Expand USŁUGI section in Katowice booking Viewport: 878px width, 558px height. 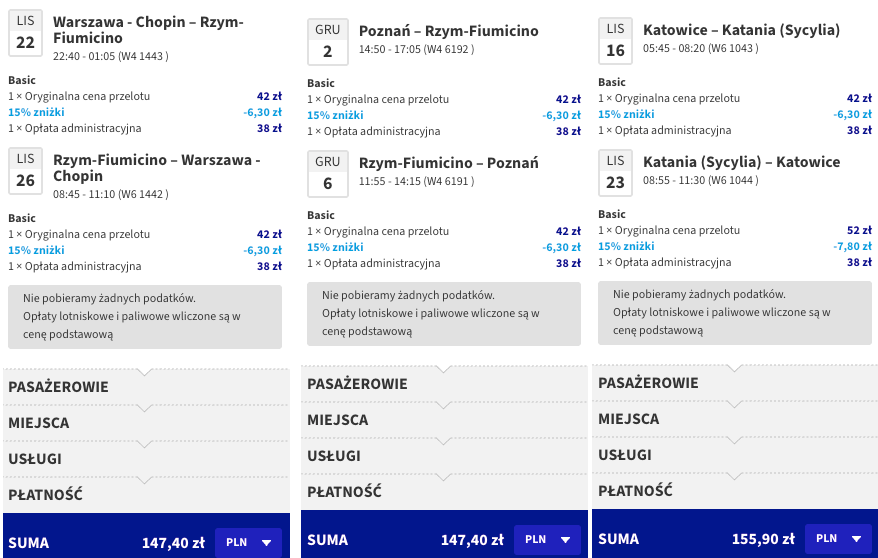(x=735, y=454)
